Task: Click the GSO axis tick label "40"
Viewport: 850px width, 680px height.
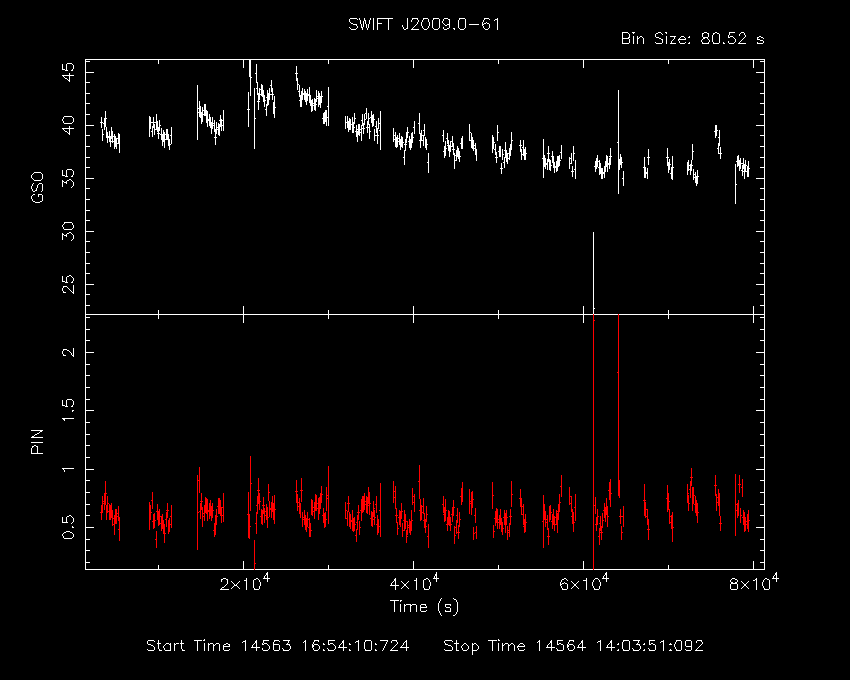Action: click(69, 126)
